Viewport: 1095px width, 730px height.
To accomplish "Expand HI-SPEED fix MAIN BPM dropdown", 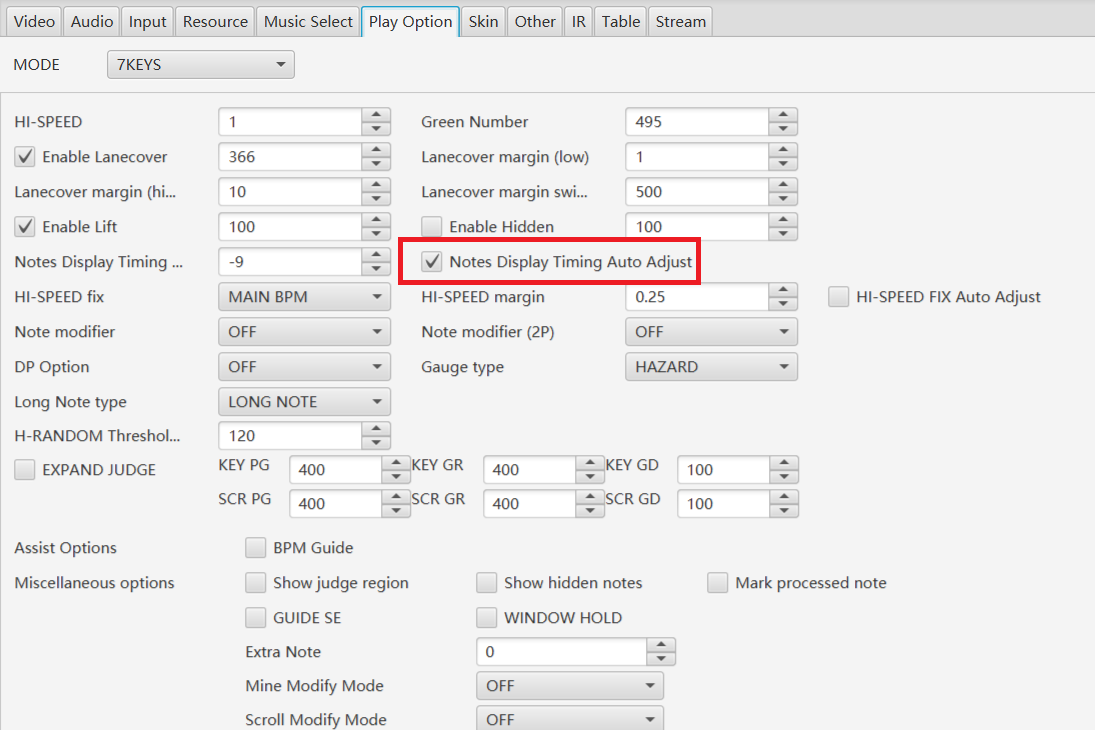I will click(x=304, y=297).
